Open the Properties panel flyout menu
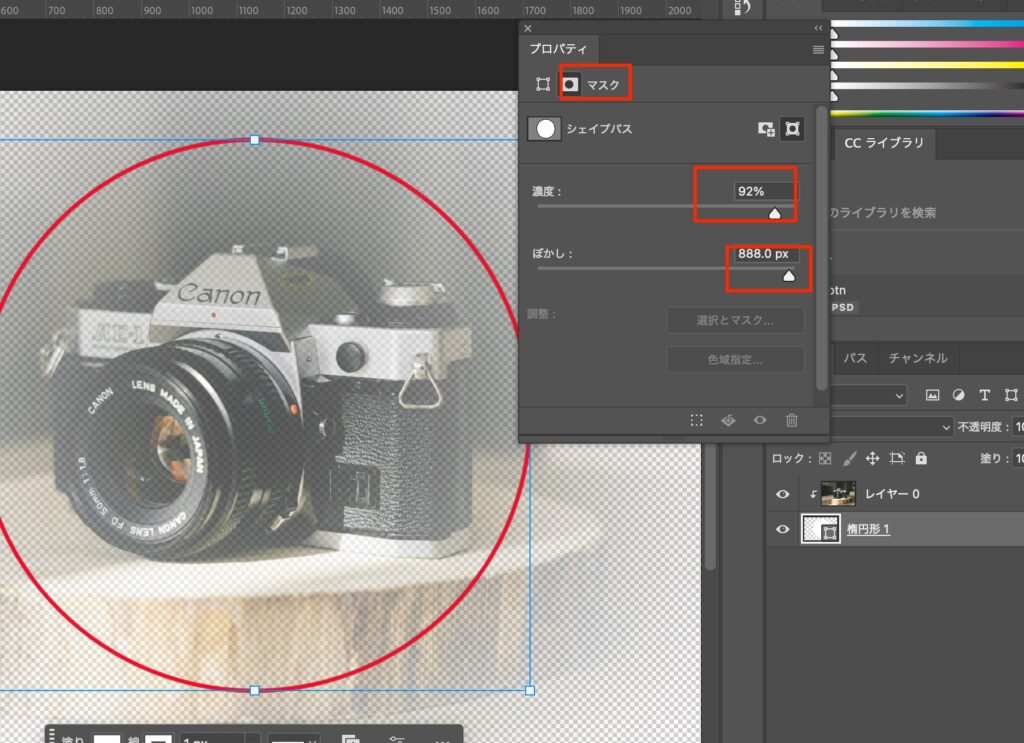 (x=818, y=49)
